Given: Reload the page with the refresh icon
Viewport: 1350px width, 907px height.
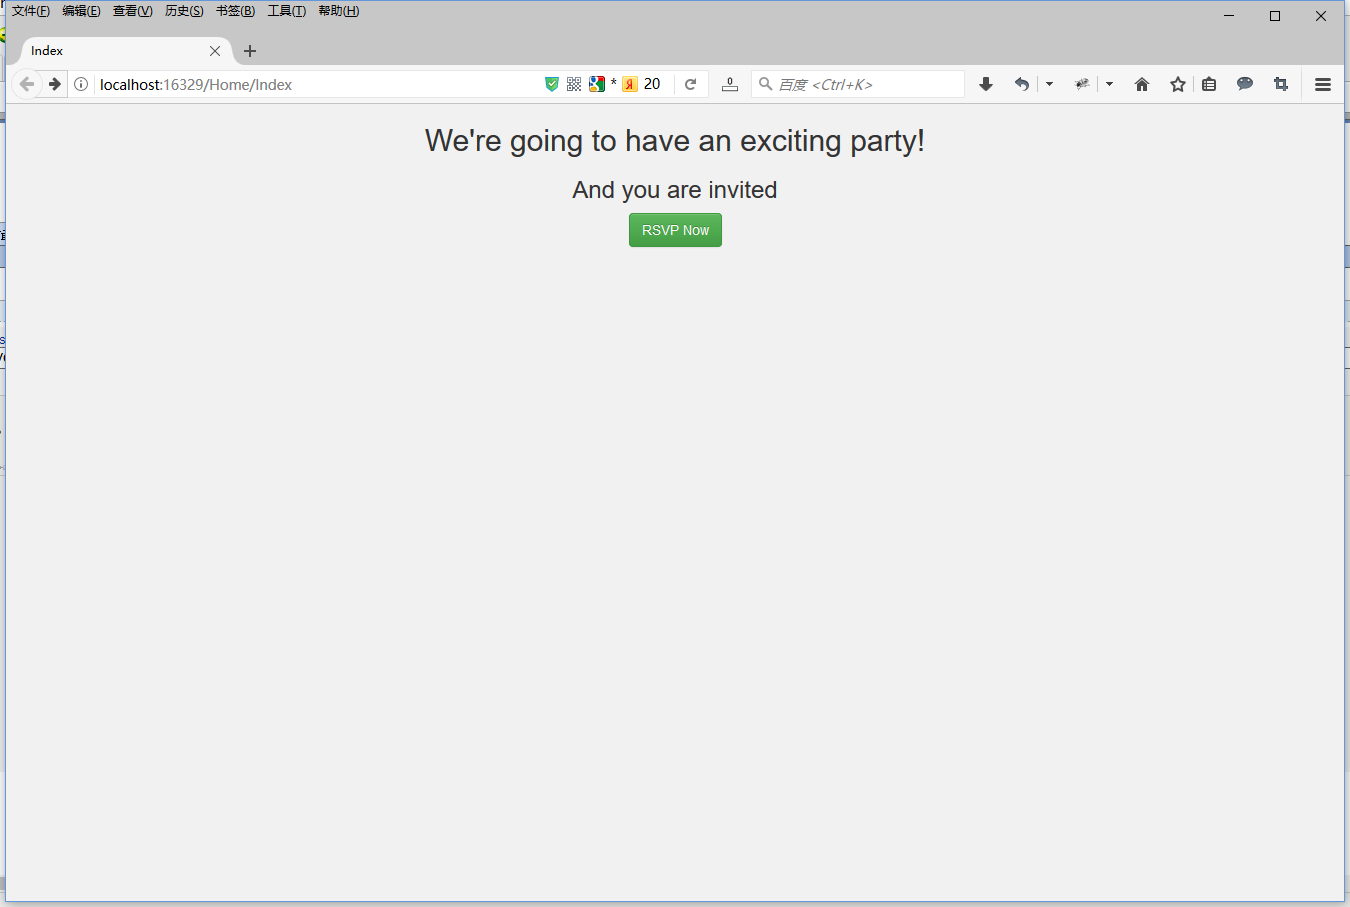Looking at the screenshot, I should (x=690, y=84).
